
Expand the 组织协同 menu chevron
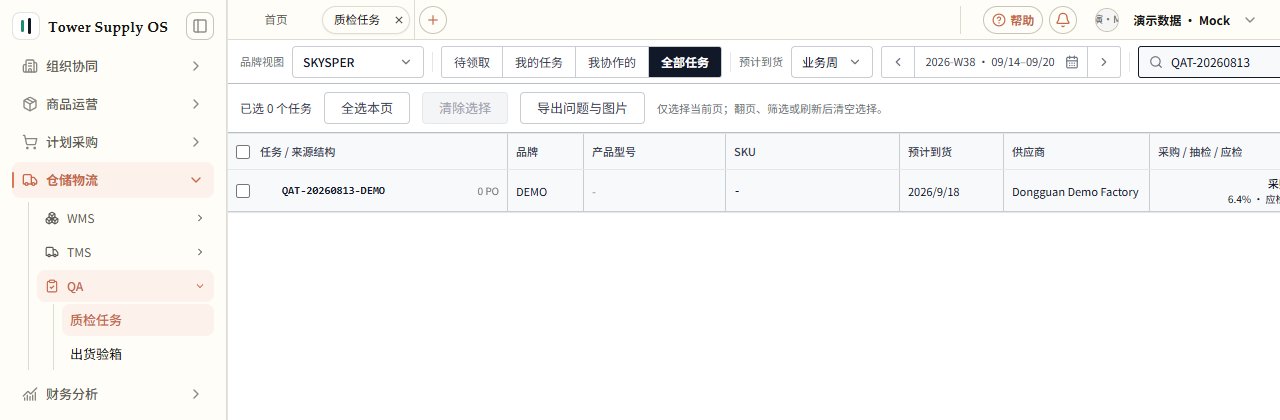point(196,66)
